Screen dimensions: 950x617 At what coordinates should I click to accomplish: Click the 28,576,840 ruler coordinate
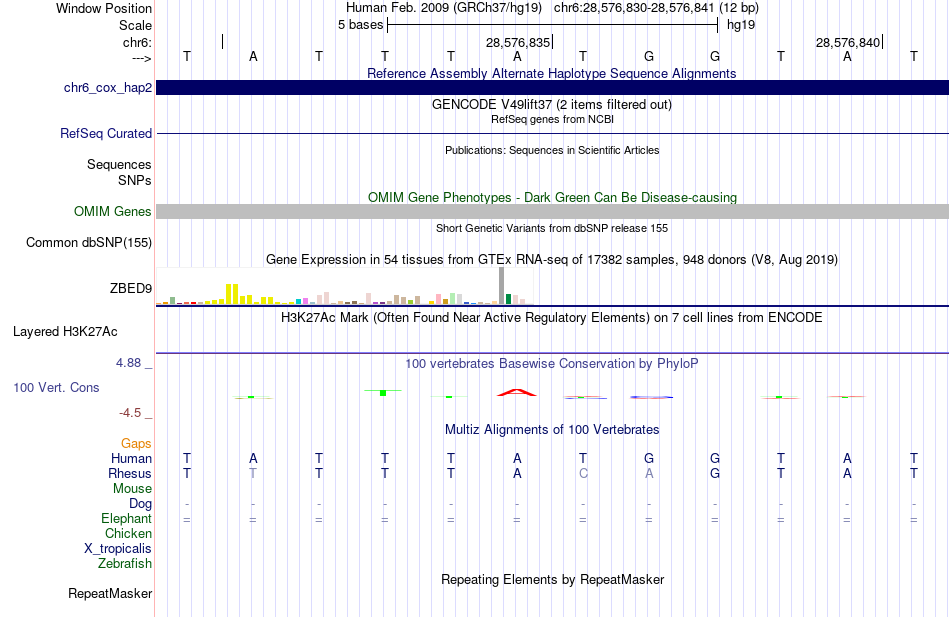point(848,42)
